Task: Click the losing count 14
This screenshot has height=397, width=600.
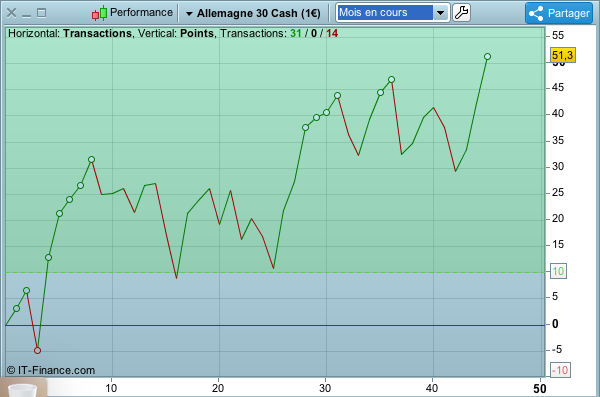Action: 332,34
